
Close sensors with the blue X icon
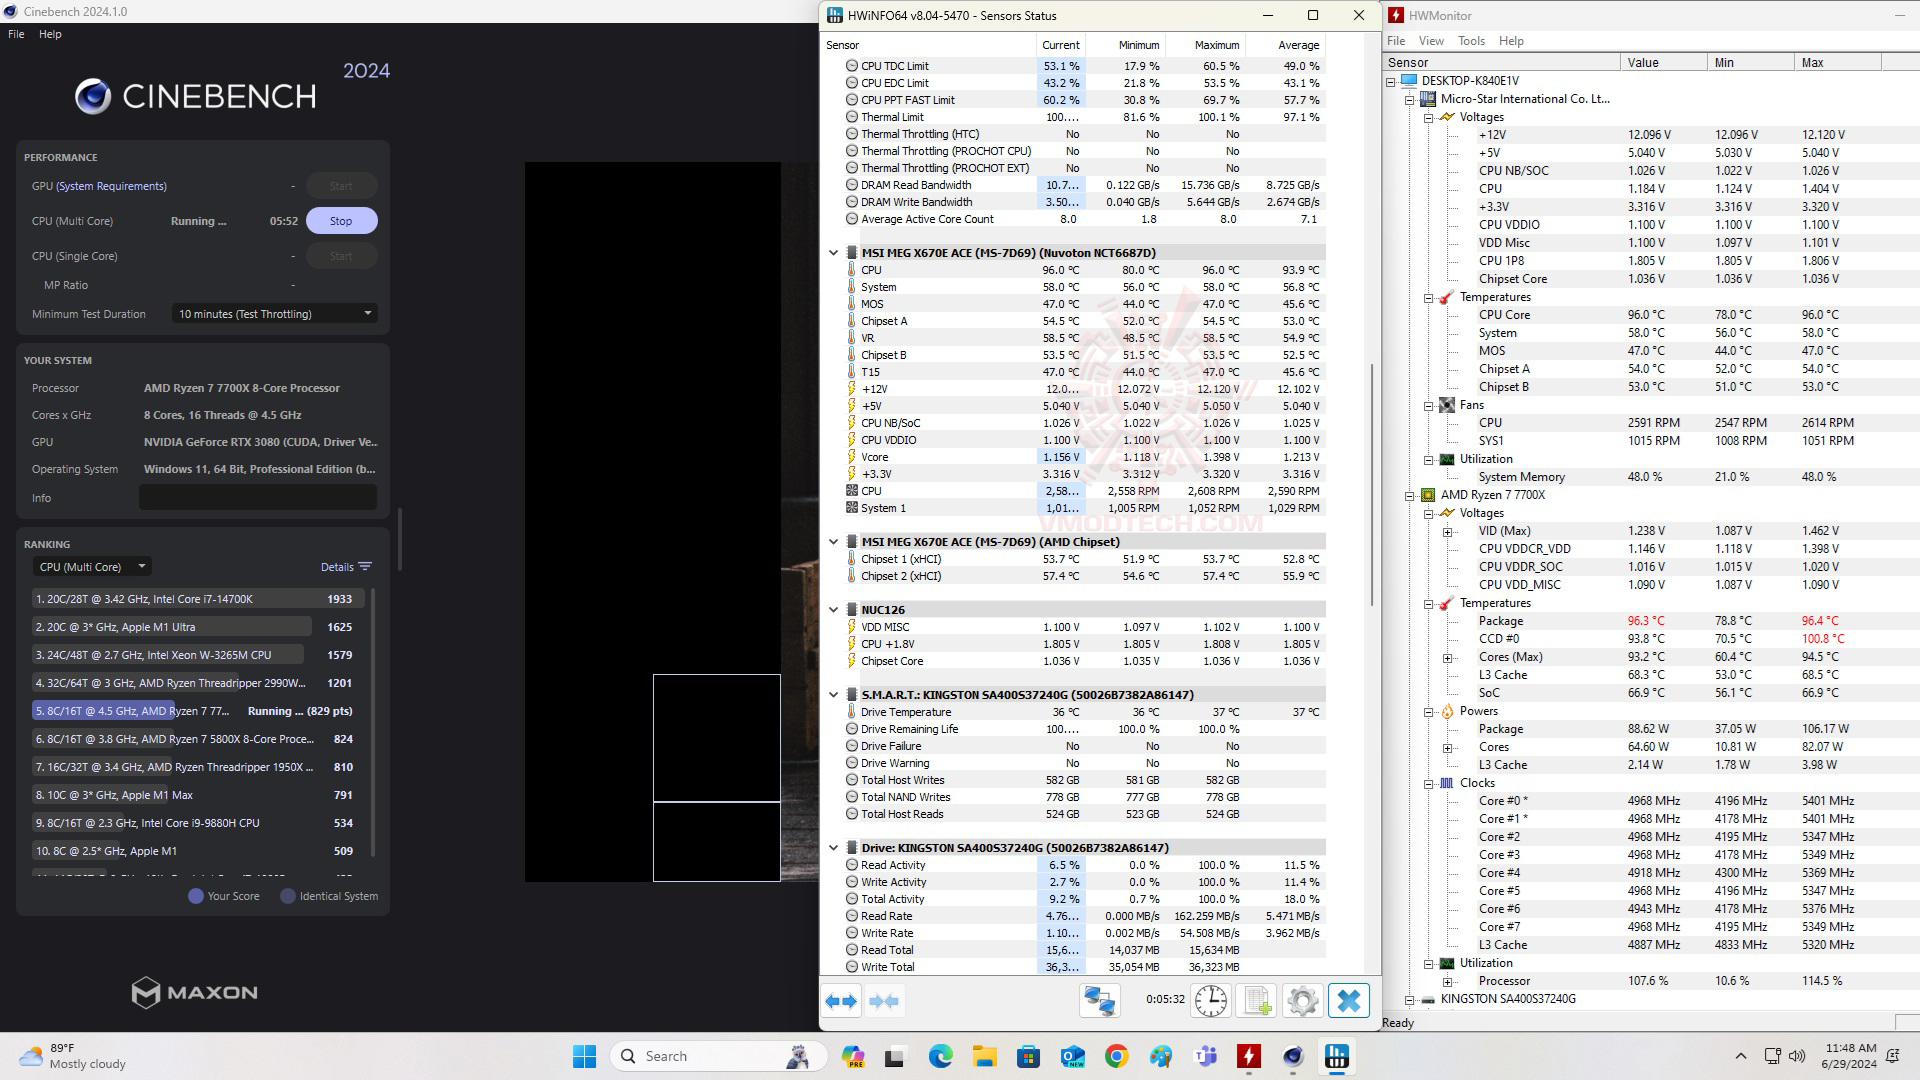pos(1348,1001)
